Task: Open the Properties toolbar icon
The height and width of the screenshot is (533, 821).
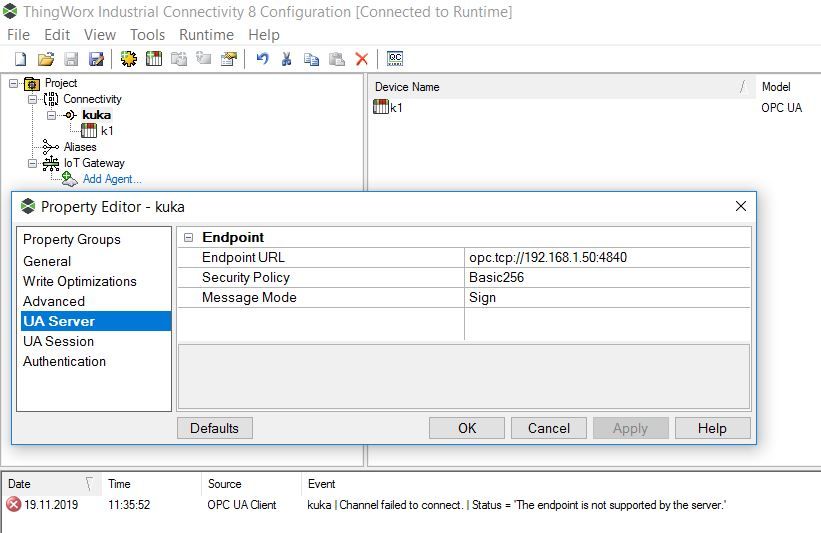Action: point(229,59)
